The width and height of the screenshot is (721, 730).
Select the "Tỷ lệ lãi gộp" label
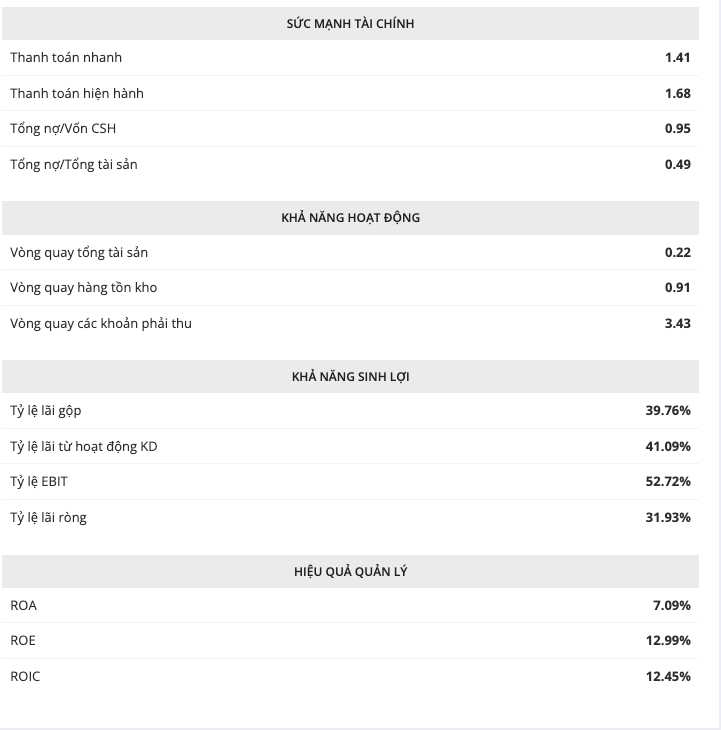tap(46, 411)
